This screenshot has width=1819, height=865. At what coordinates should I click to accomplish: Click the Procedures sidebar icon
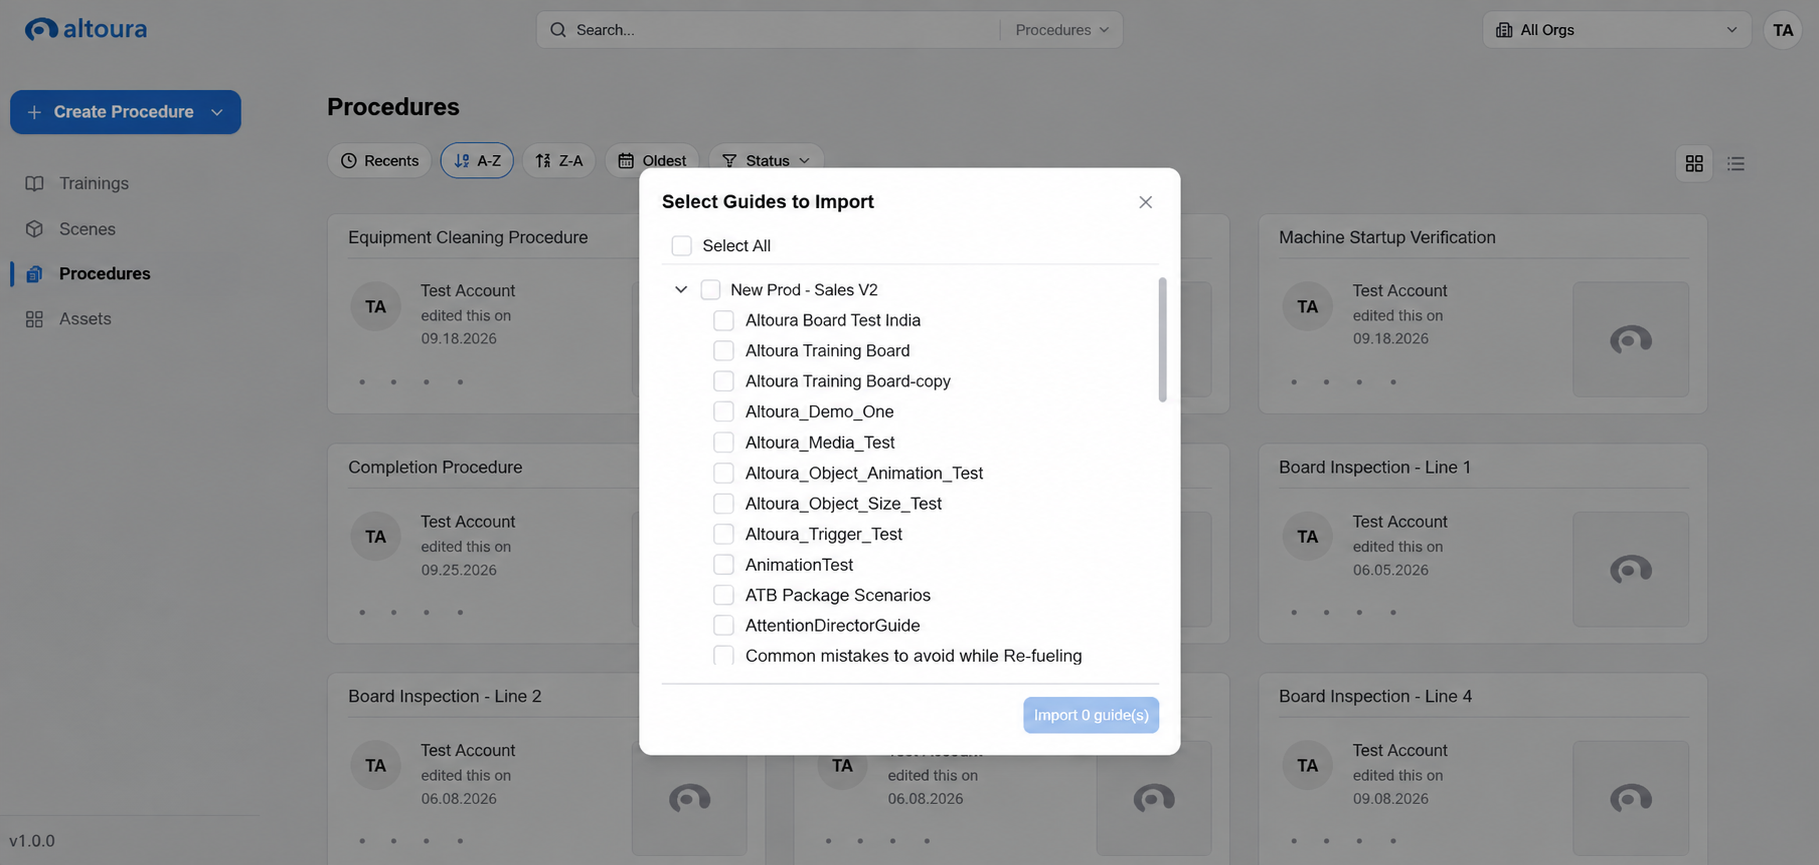(35, 274)
